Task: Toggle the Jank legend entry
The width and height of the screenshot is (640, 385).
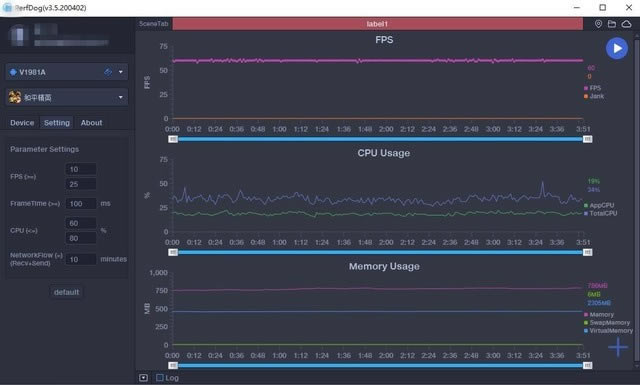Action: coord(594,96)
